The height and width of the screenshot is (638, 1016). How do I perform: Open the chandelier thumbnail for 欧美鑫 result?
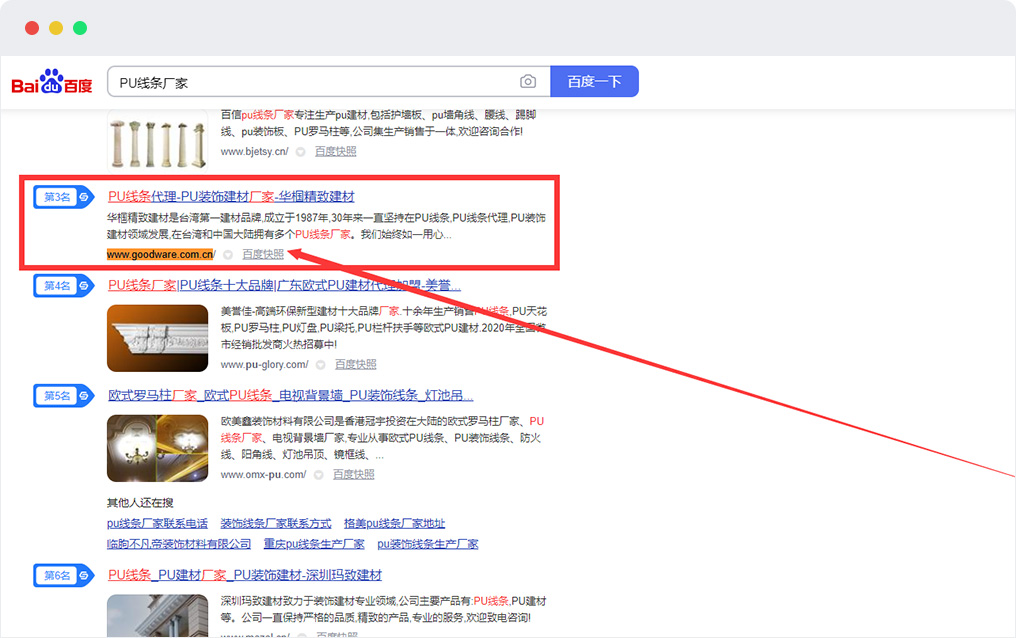click(x=157, y=448)
